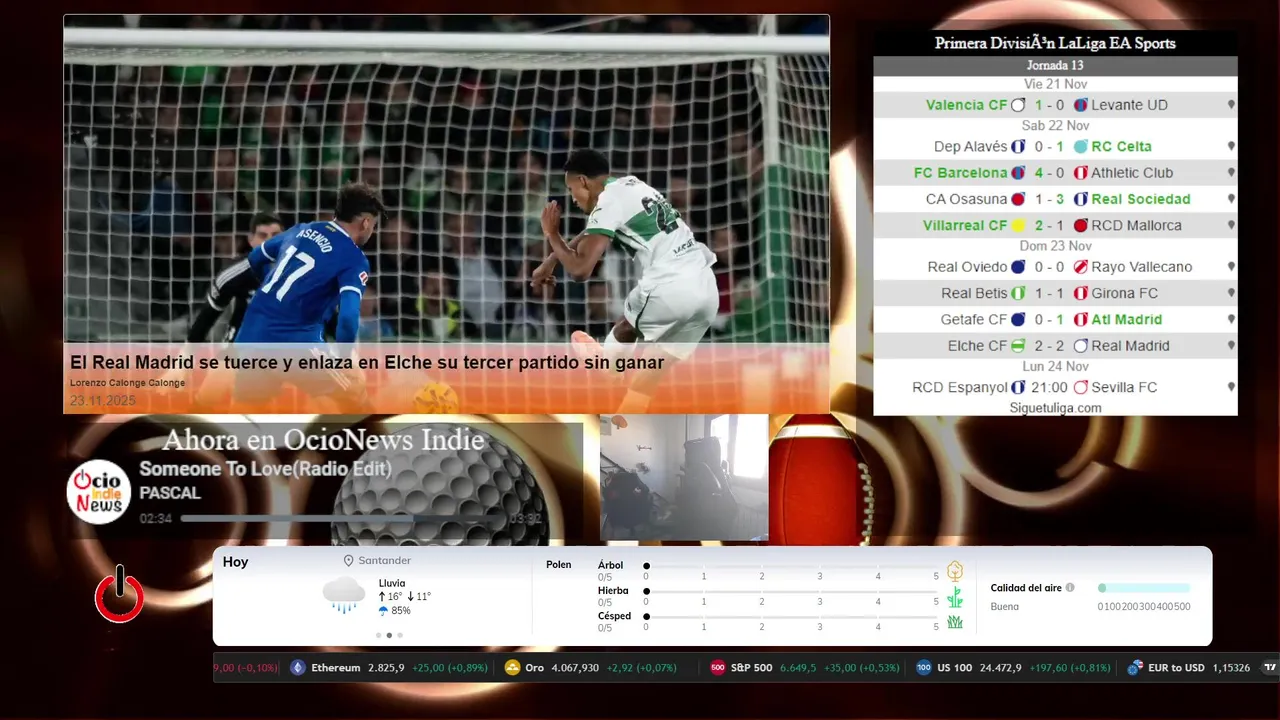Screen dimensions: 1280x720
Task: Click the OcioNews Indie round logo
Action: pos(99,492)
